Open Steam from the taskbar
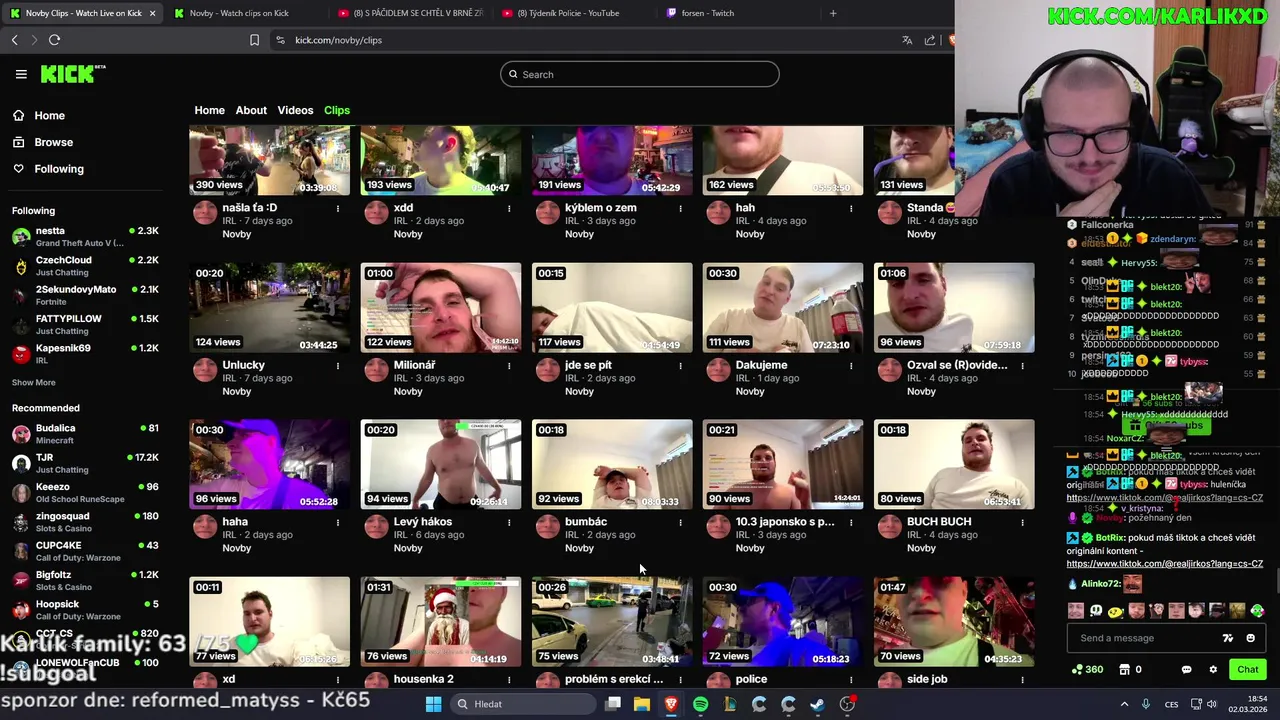The image size is (1280, 720). (817, 704)
